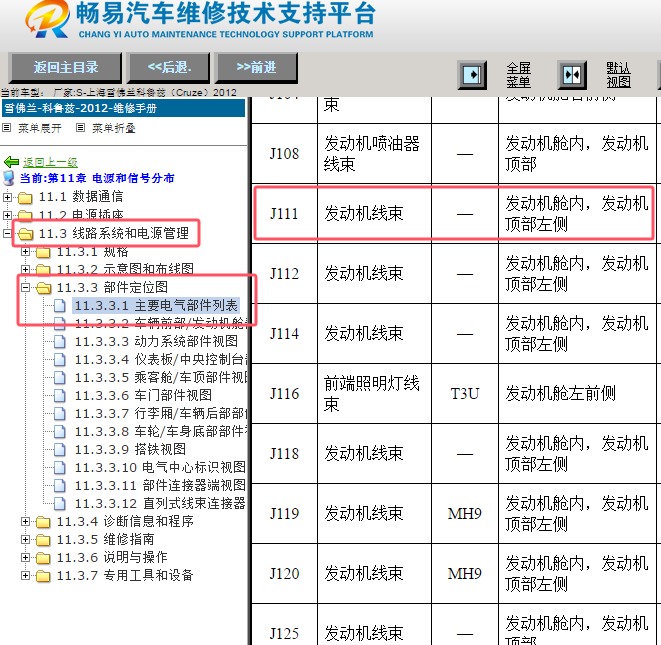Viewport: 661px width, 645px height.
Task: Select 11.3.3 部件定位图 folder
Action: 112,288
